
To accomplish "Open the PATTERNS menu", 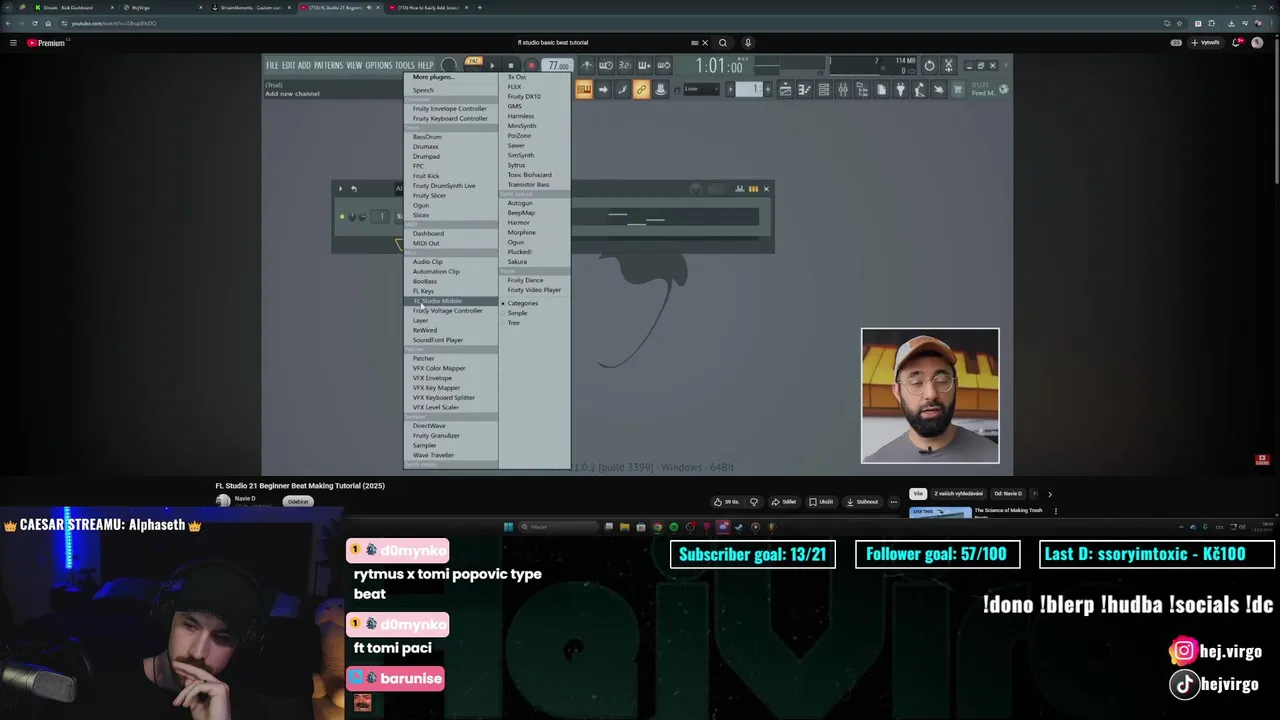I will point(328,66).
